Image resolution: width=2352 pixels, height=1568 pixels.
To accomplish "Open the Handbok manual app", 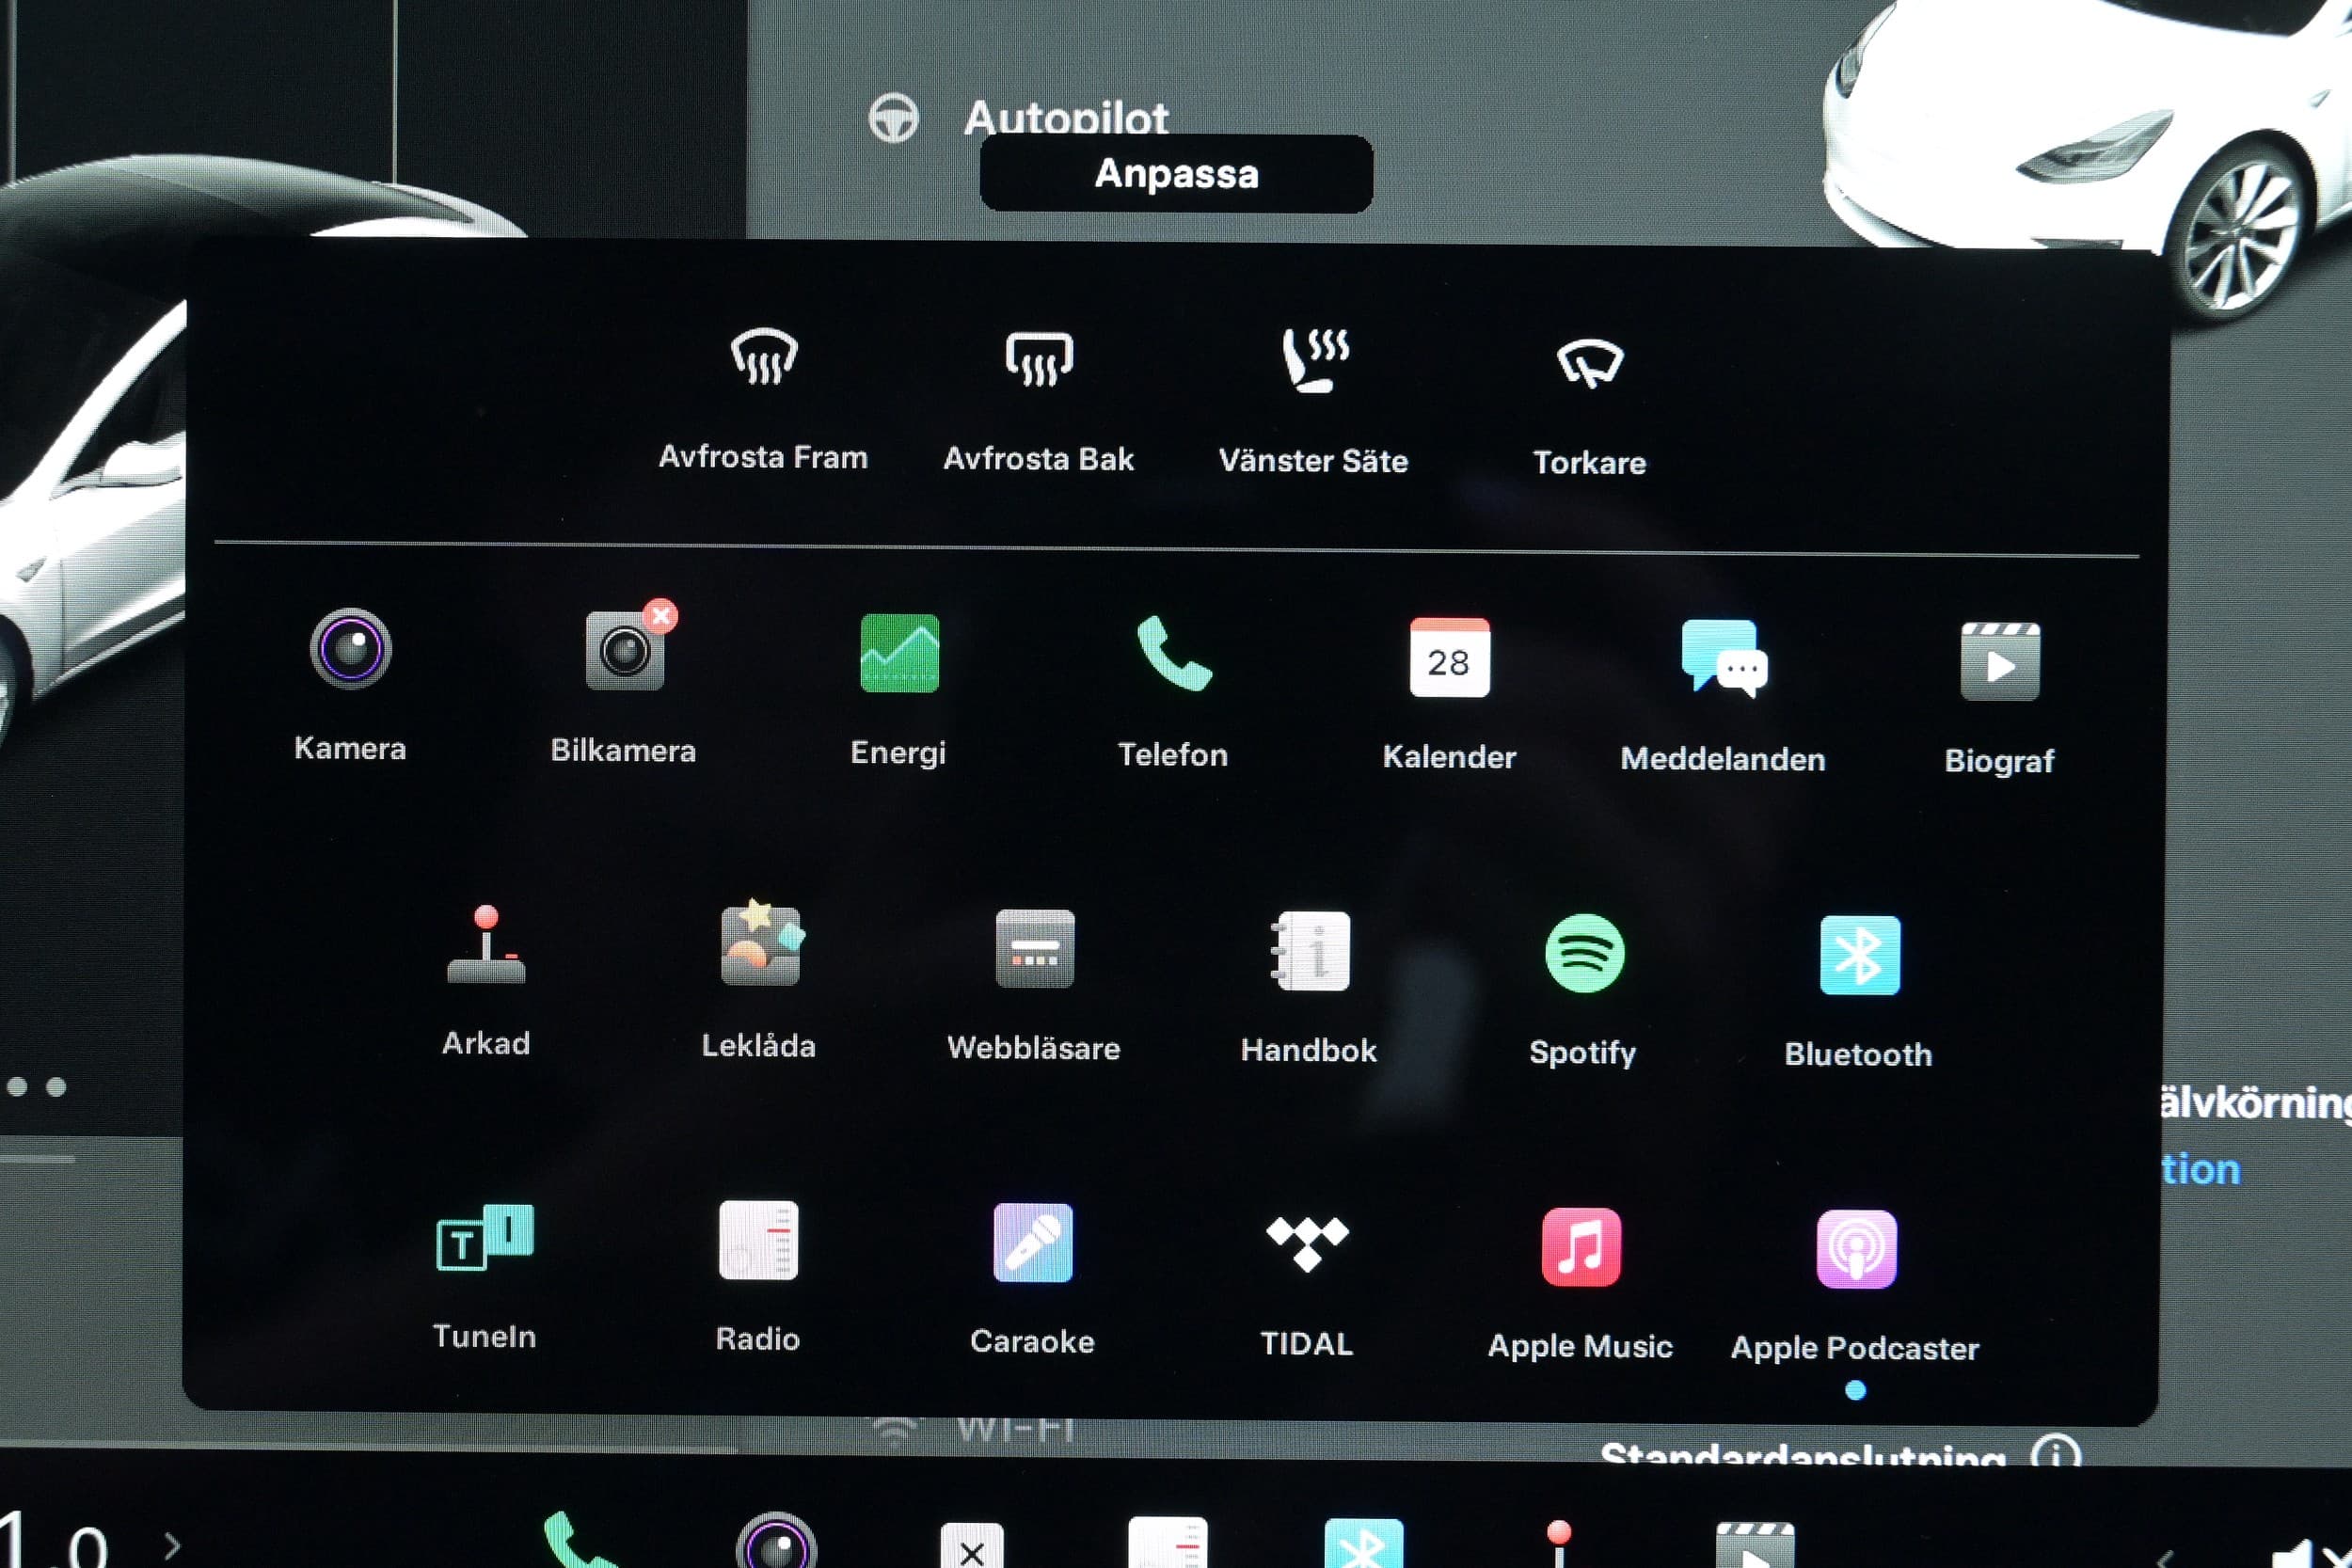I will 1309,951.
